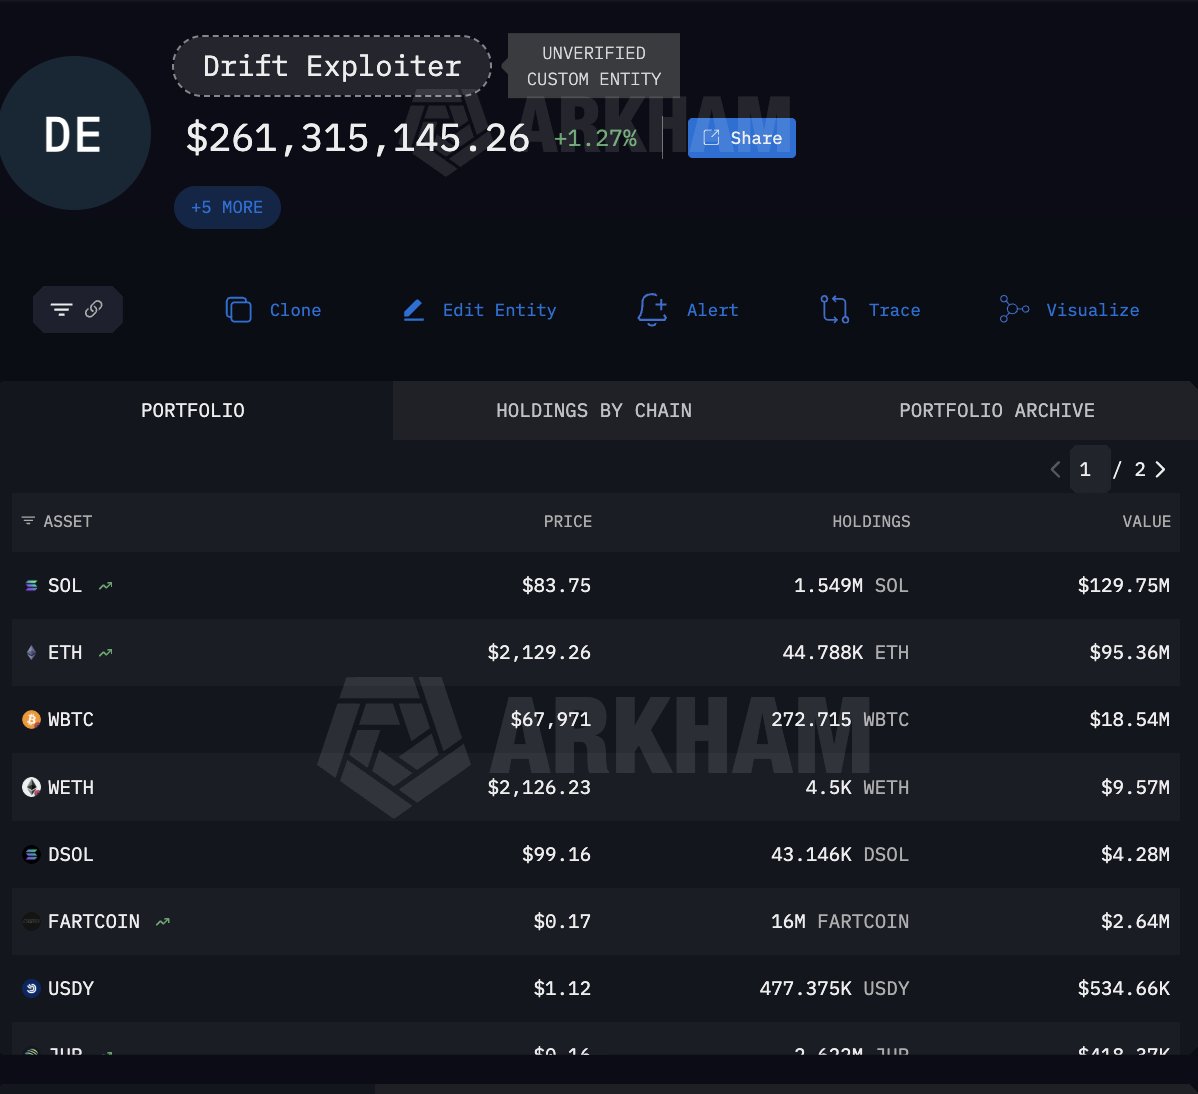Click the FARTCOIN token icon
This screenshot has height=1094, width=1198.
pos(31,921)
